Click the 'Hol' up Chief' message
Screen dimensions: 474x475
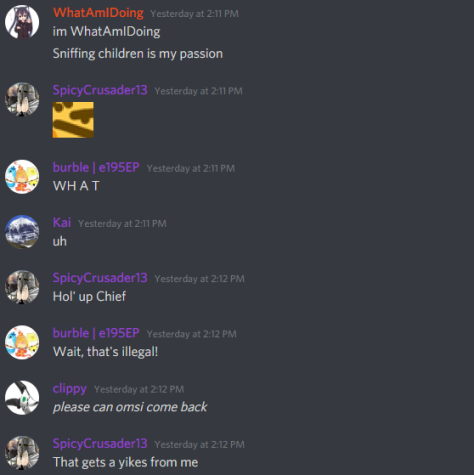(89, 296)
